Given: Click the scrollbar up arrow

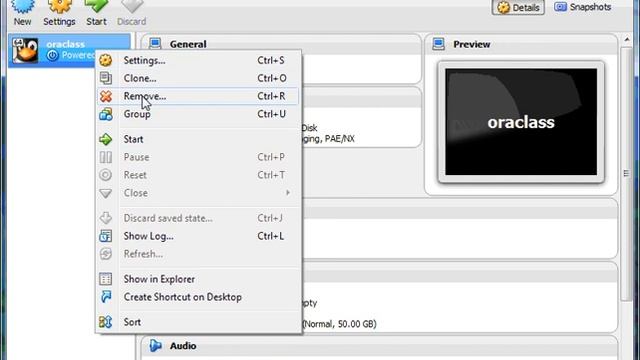Looking at the screenshot, I should coord(627,40).
